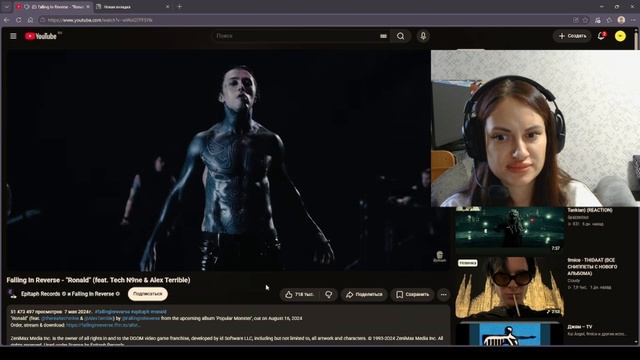Image resolution: width=640 pixels, height=360 pixels.
Task: Go to YouTube home via logo
Action: [41, 36]
